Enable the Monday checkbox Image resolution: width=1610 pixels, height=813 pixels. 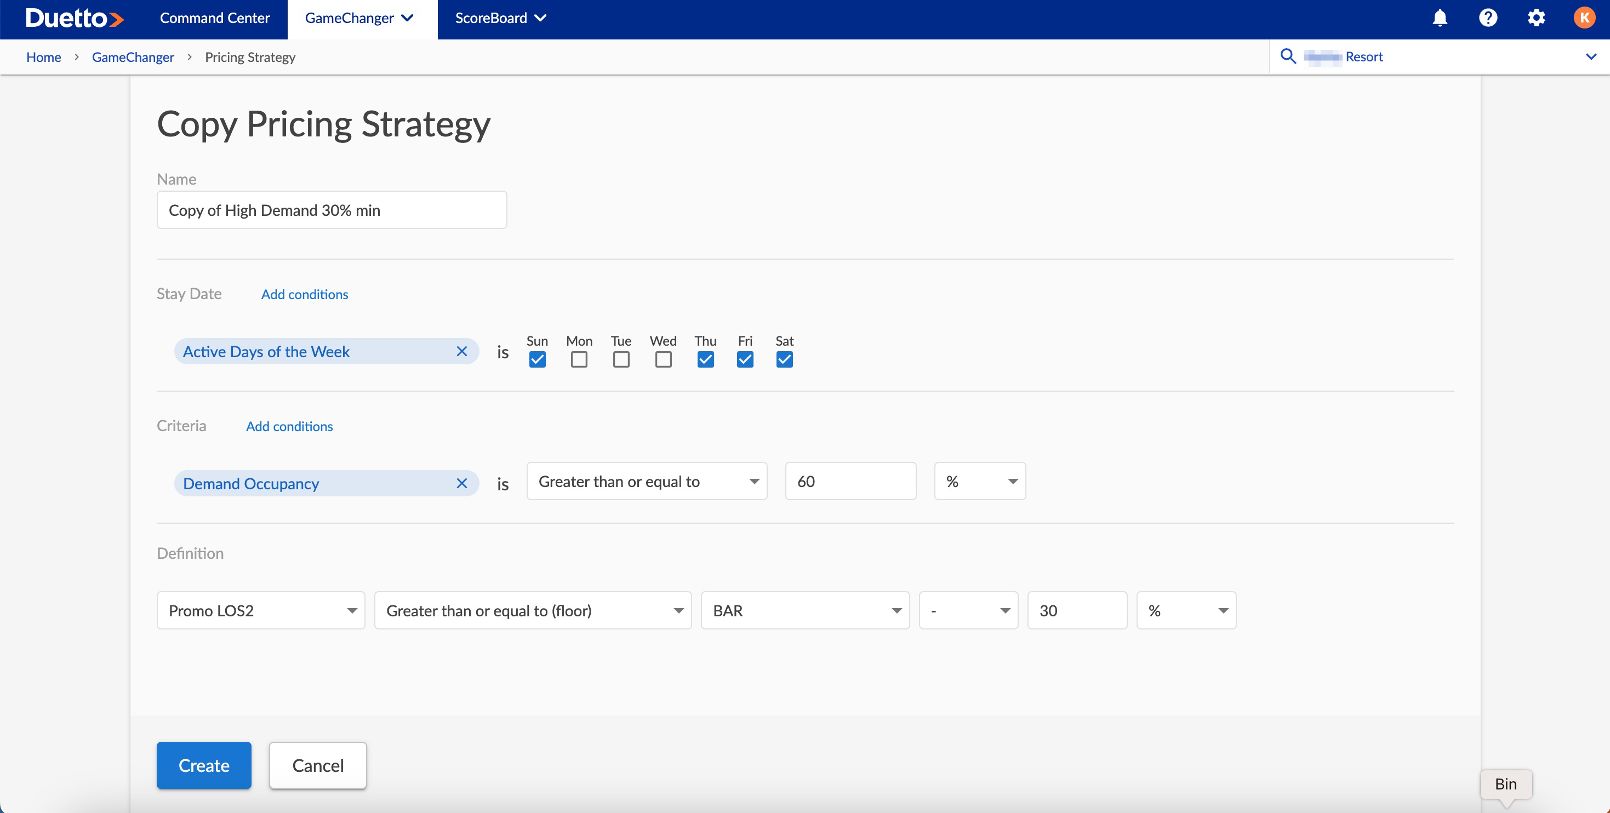coord(579,360)
